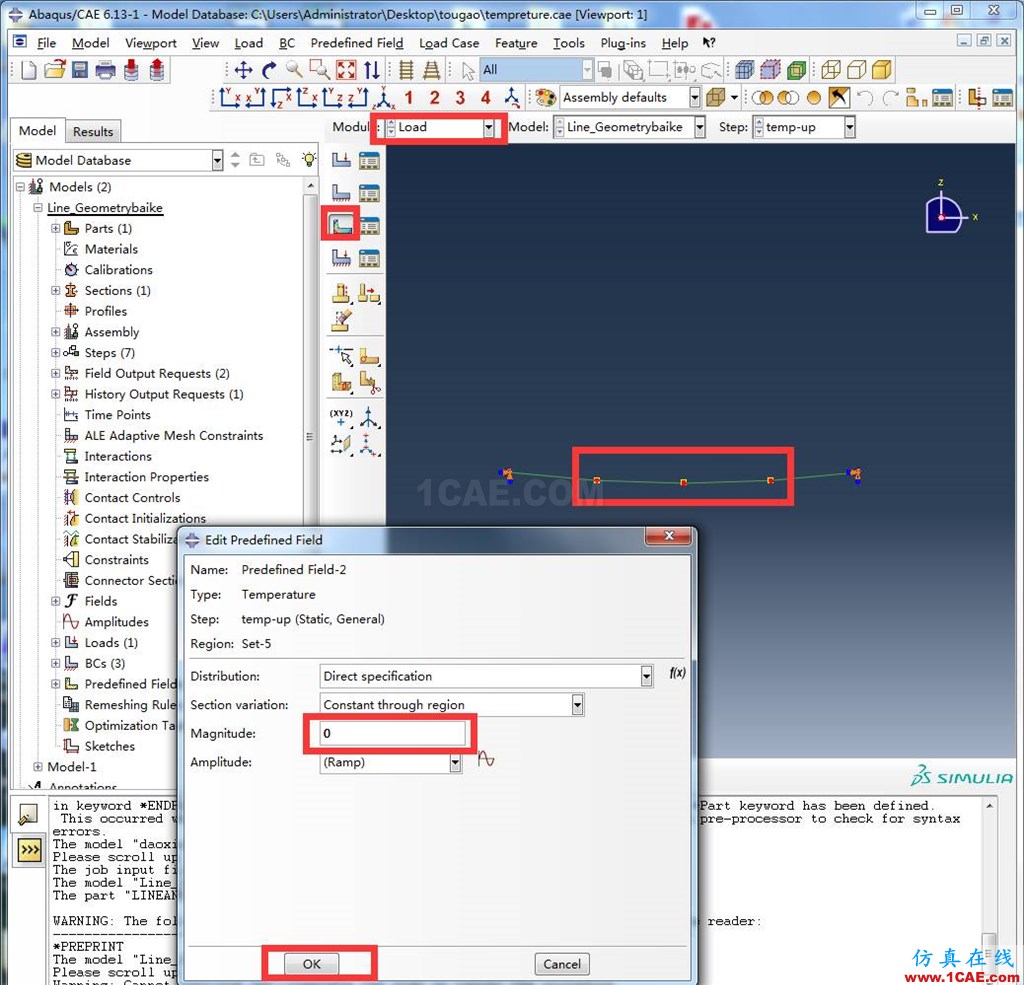The width and height of the screenshot is (1024, 985).
Task: Select Time Points in the model tree
Action: tap(117, 415)
